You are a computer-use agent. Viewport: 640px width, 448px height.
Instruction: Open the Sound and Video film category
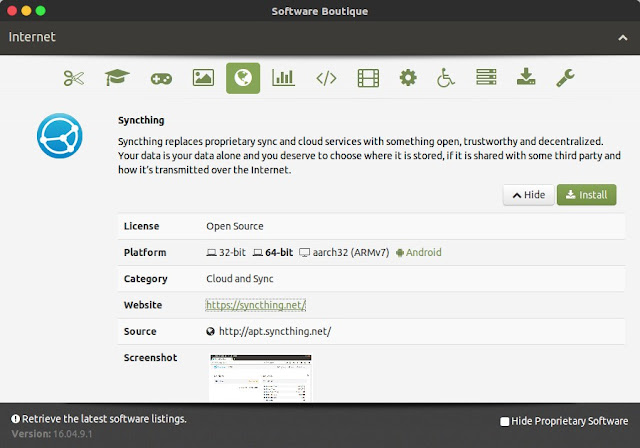point(368,78)
